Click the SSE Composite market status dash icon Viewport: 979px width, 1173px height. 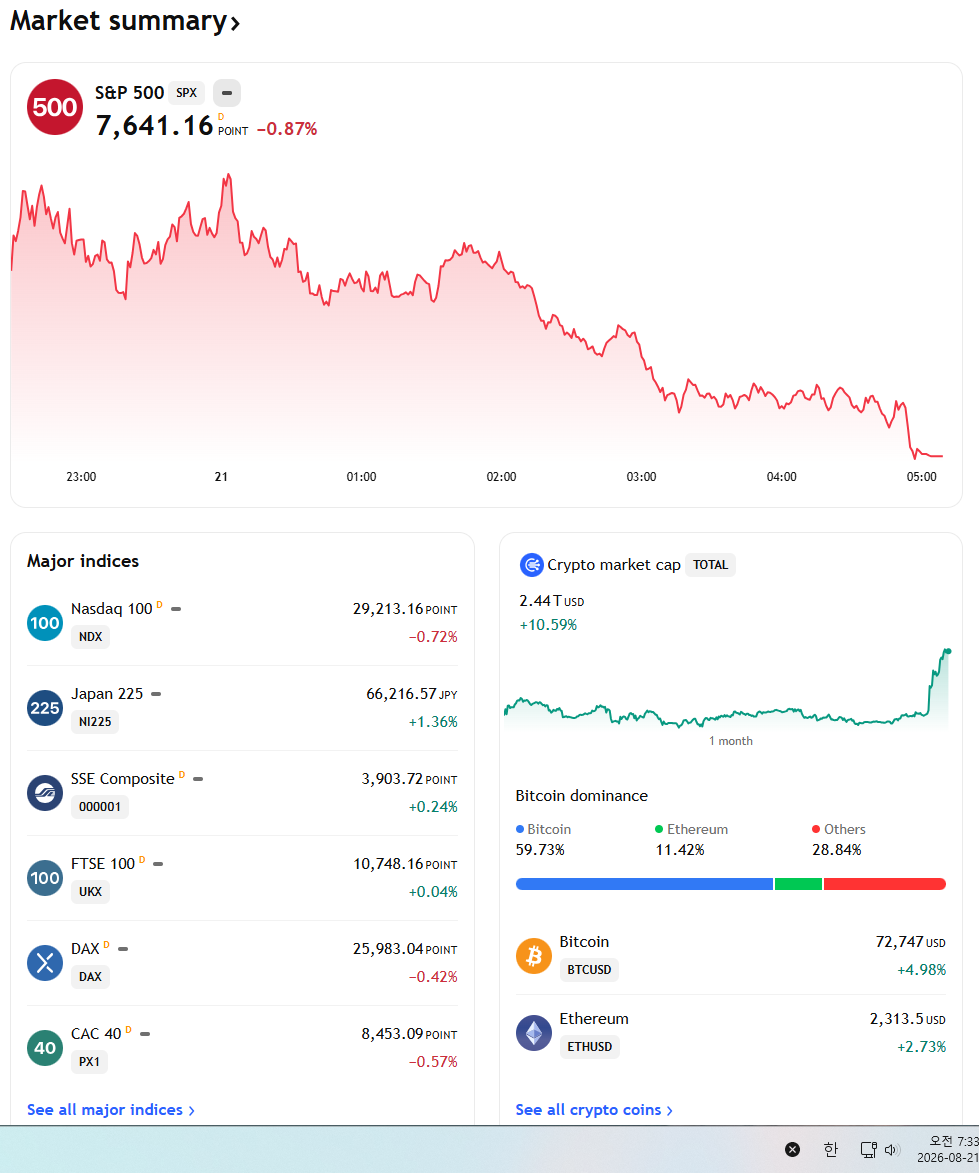pyautogui.click(x=198, y=779)
